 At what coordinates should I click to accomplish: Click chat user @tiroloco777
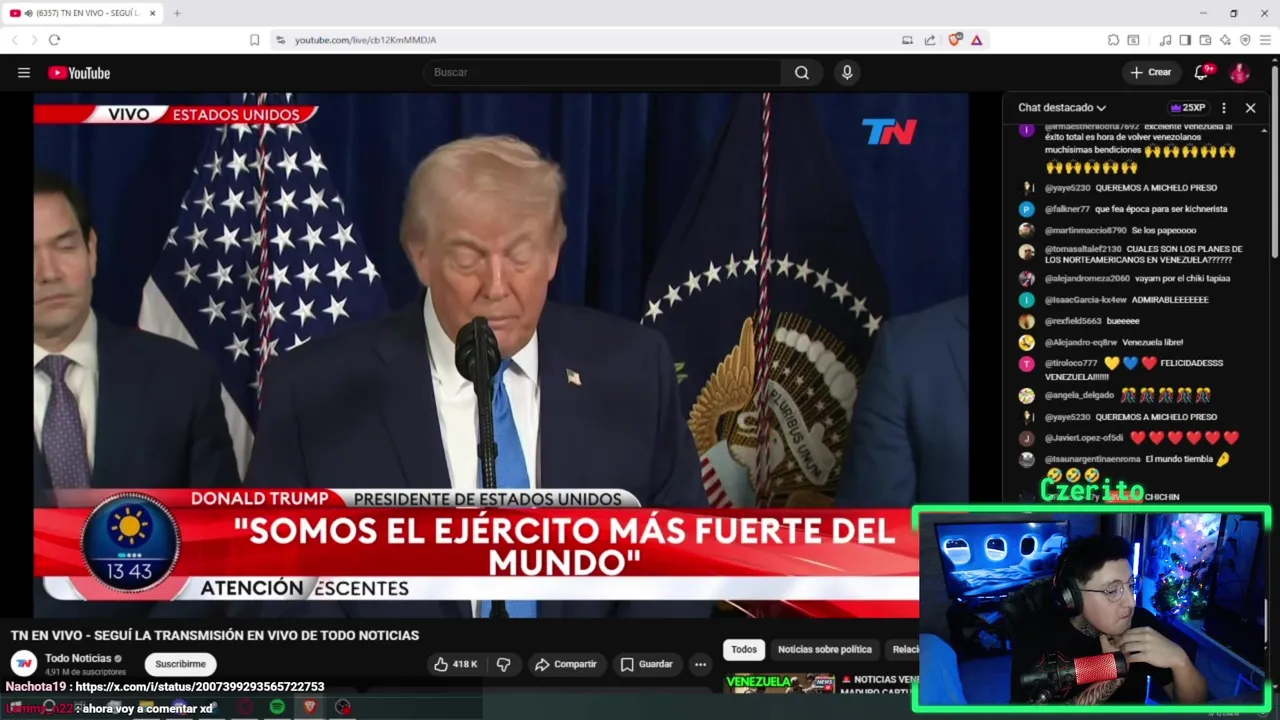(1071, 363)
